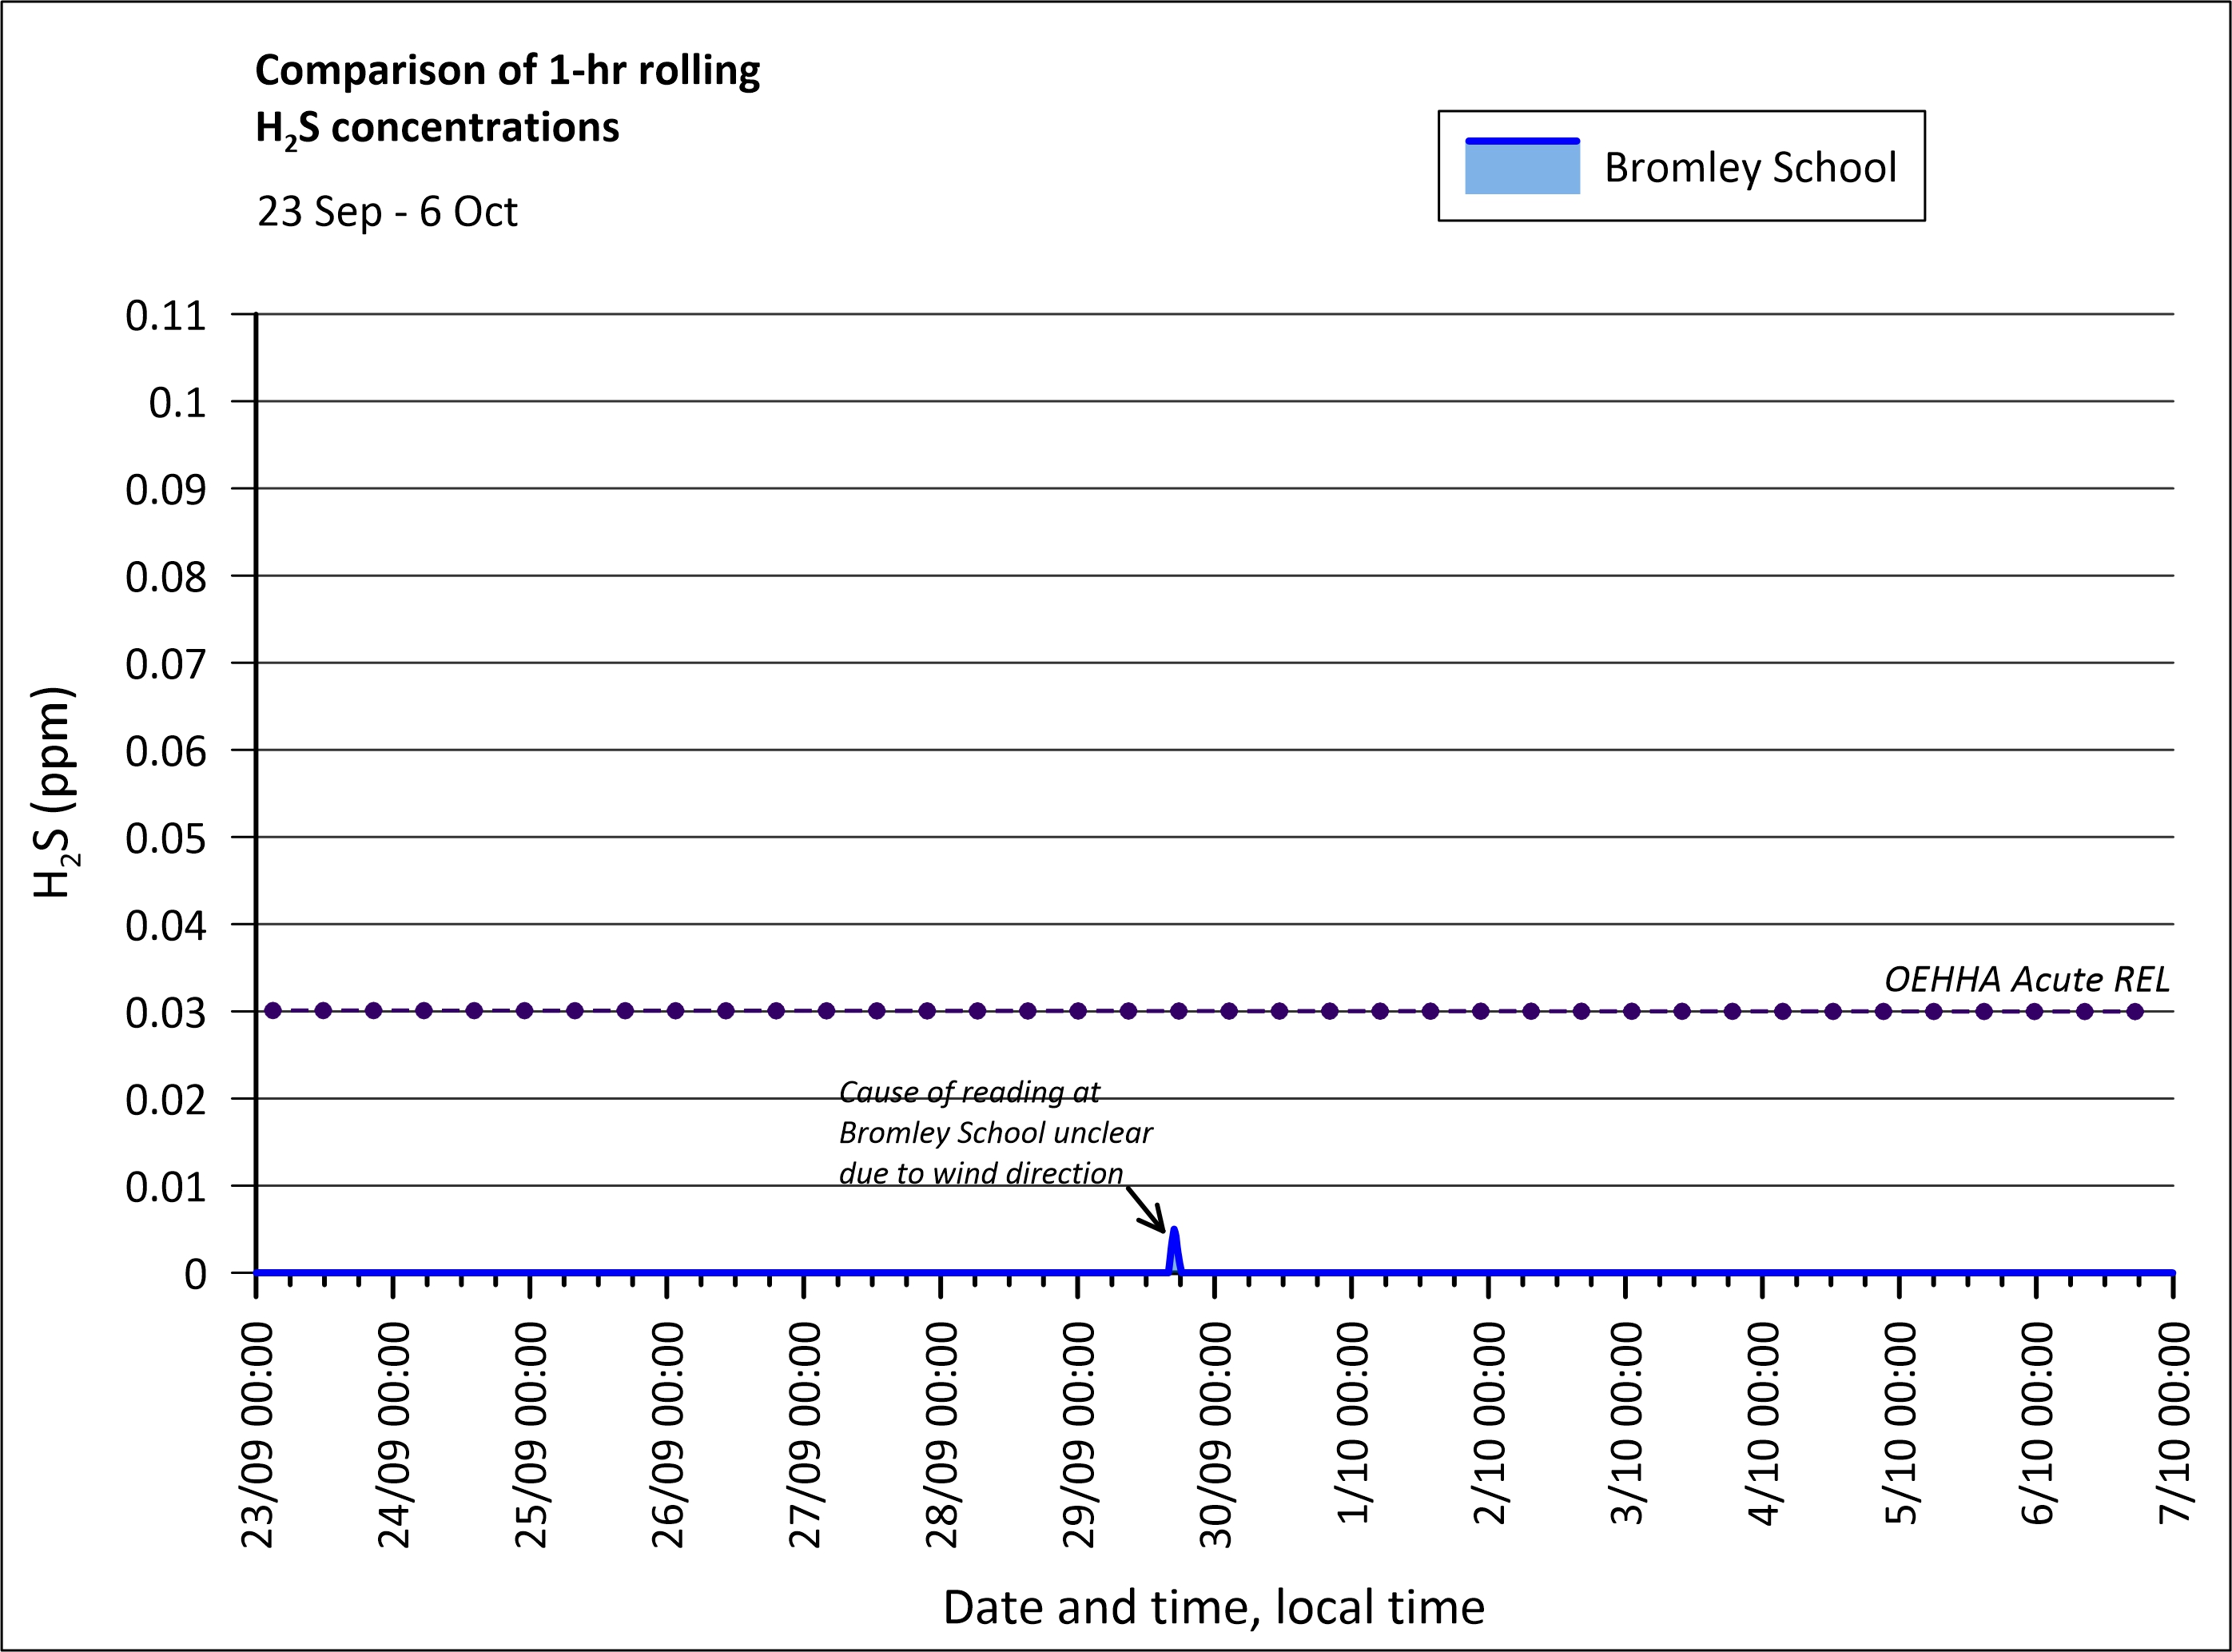Click the 1/10 00:00 x-axis label
This screenshot has width=2232, height=1652.
1353,1422
